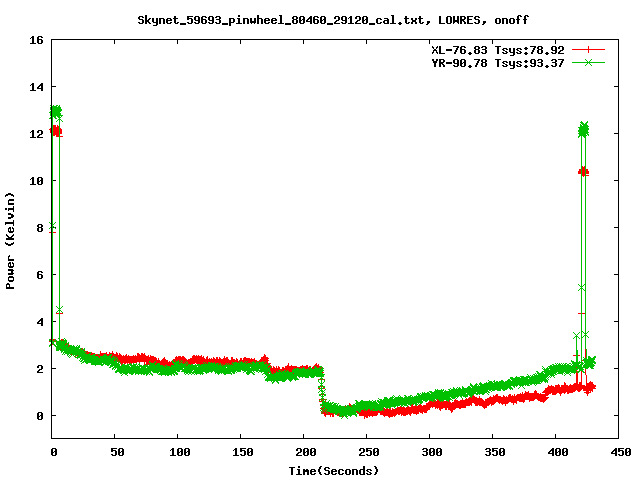Click the x-axis tick label 150
Screen dimensions: 640x480
243,452
